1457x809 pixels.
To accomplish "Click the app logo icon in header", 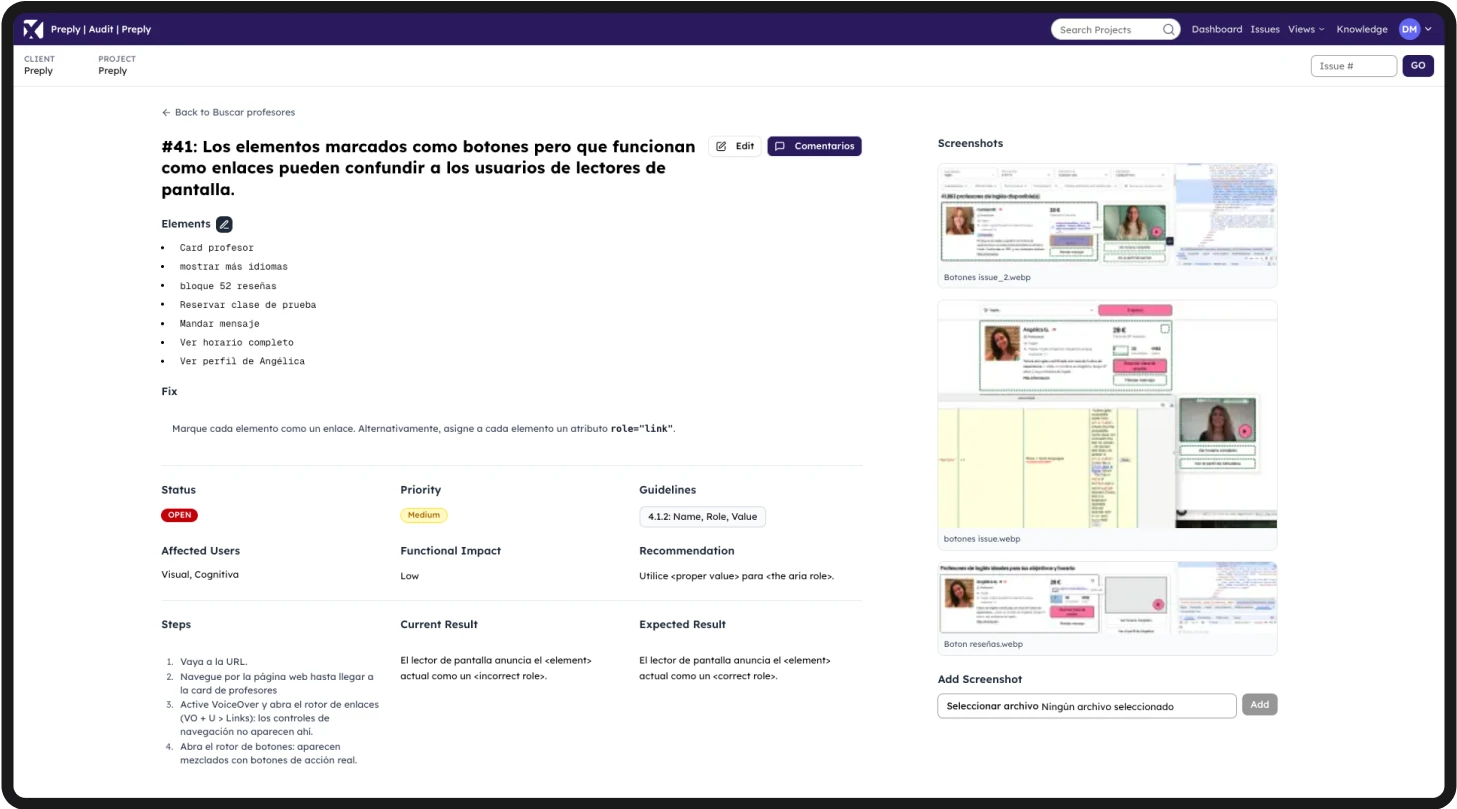I will coord(33,29).
